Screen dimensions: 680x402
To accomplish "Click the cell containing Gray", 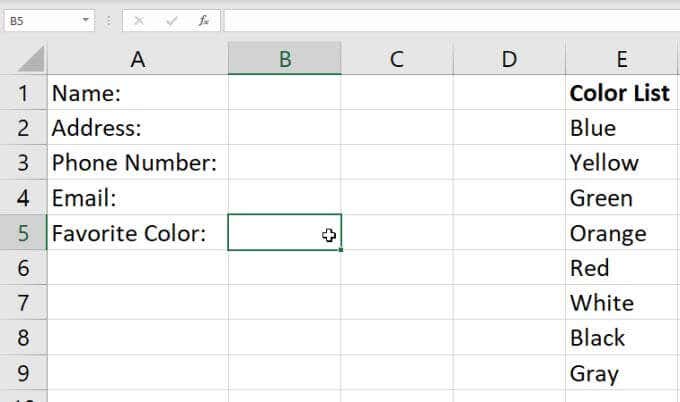I will point(594,373).
